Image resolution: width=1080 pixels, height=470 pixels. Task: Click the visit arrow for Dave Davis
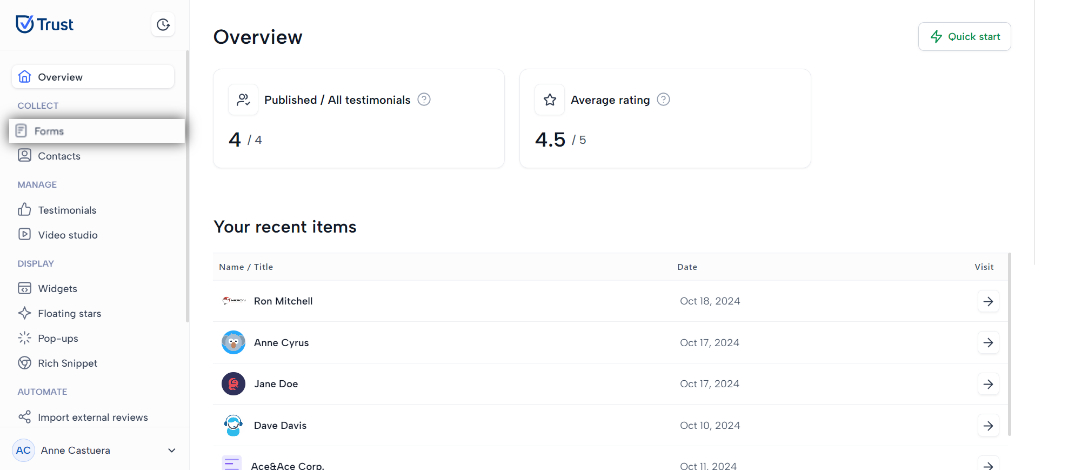988,425
